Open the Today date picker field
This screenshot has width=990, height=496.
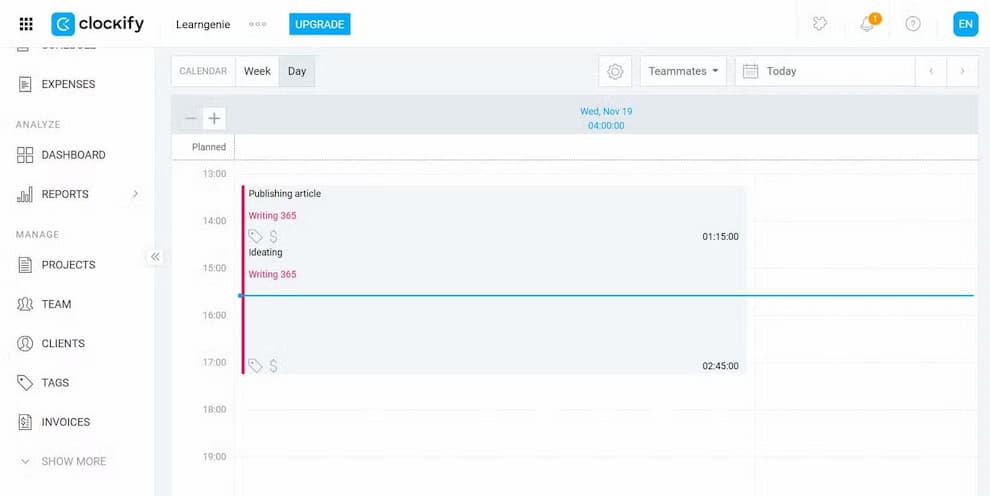tap(825, 72)
